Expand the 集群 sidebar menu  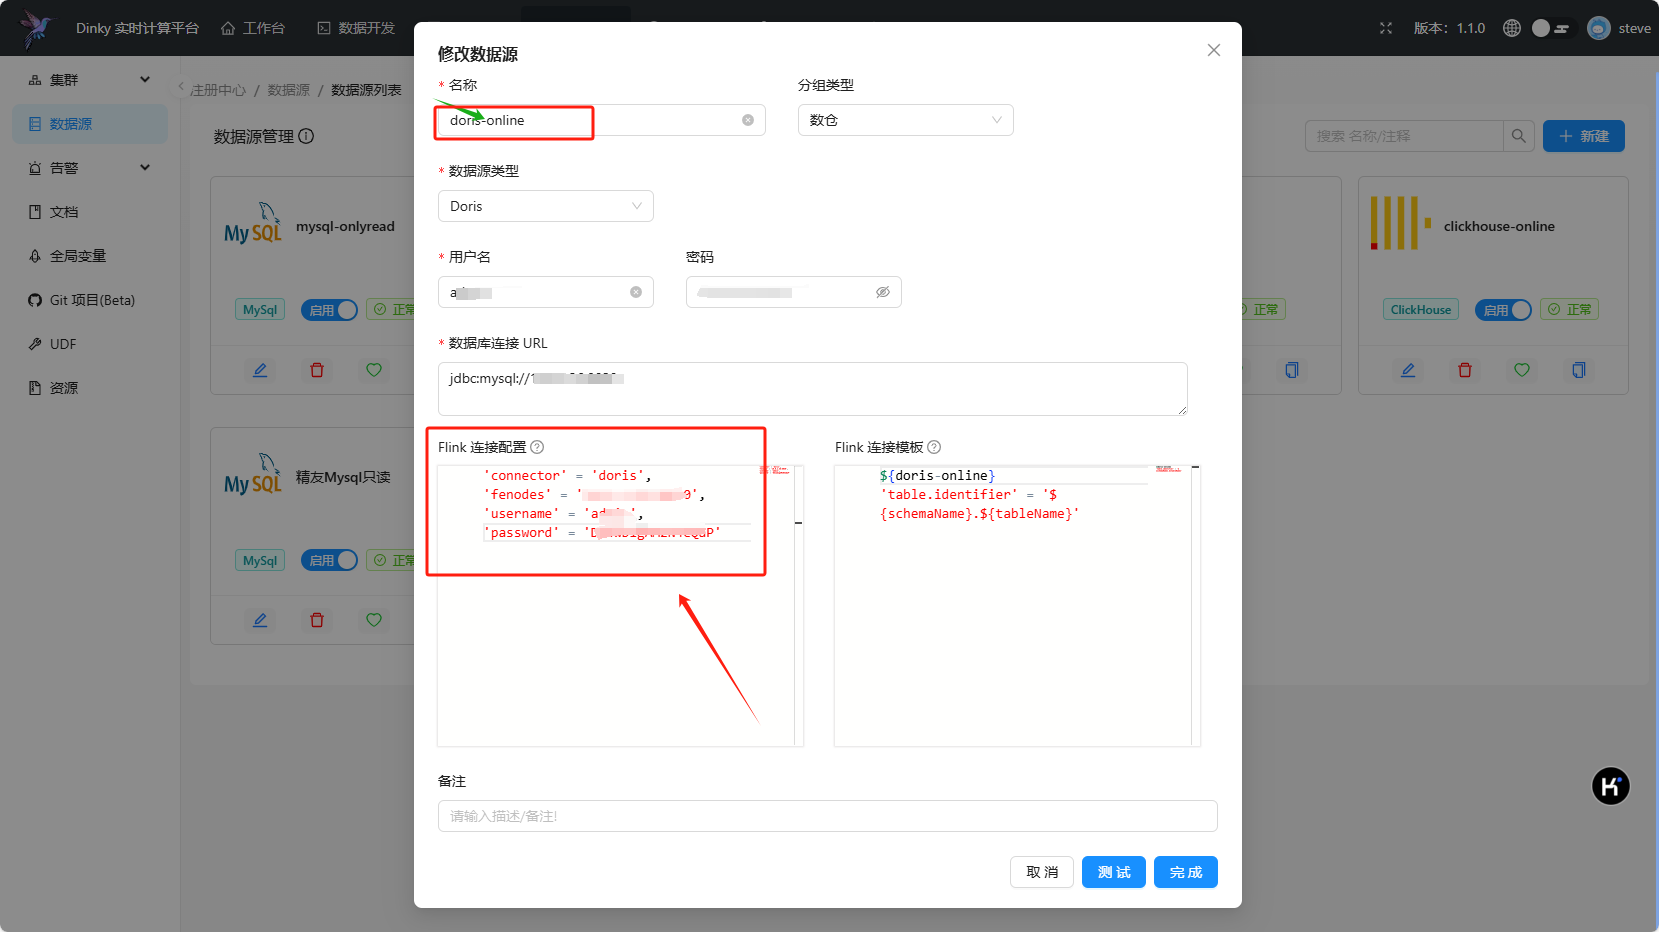pos(90,80)
